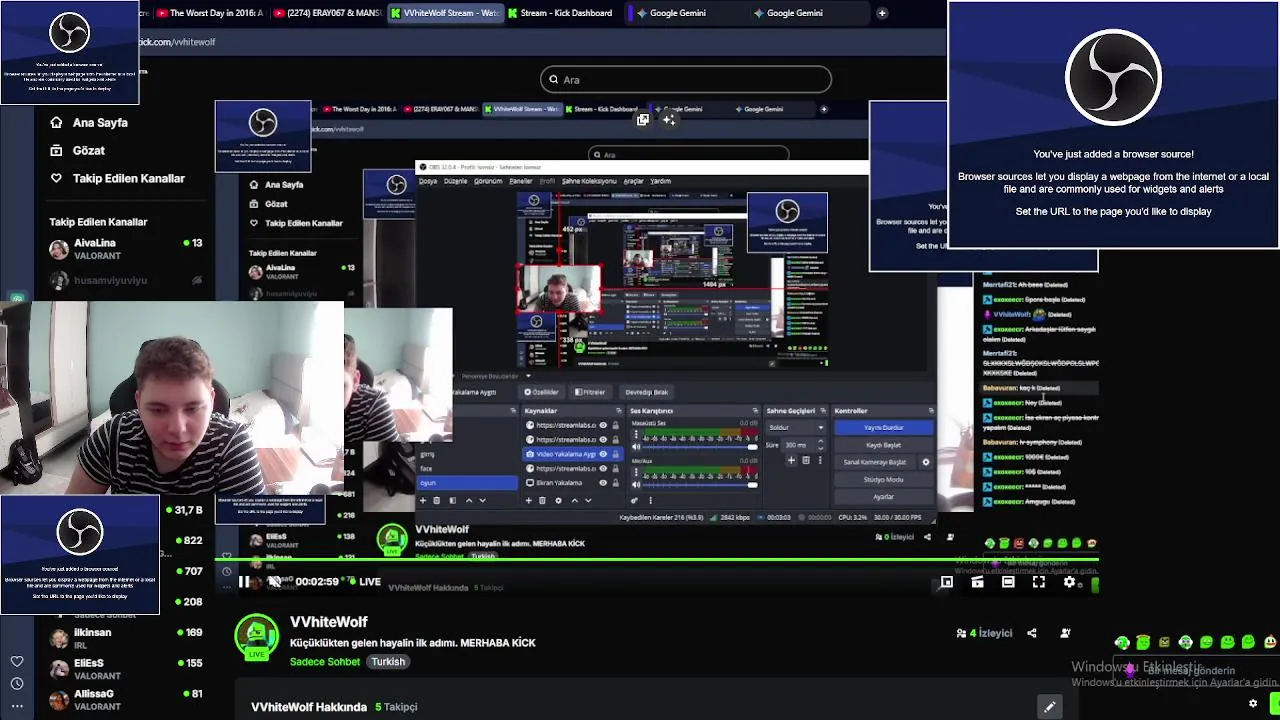Viewport: 1280px width, 720px height.
Task: Click Filtreler button in OBS
Action: (x=590, y=392)
